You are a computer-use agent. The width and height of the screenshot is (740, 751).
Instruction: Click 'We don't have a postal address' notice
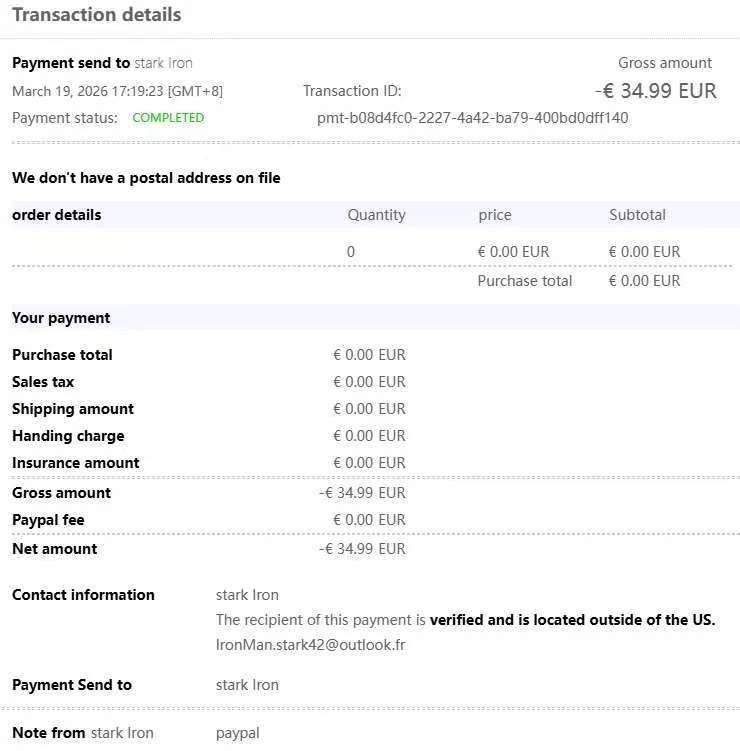146,178
